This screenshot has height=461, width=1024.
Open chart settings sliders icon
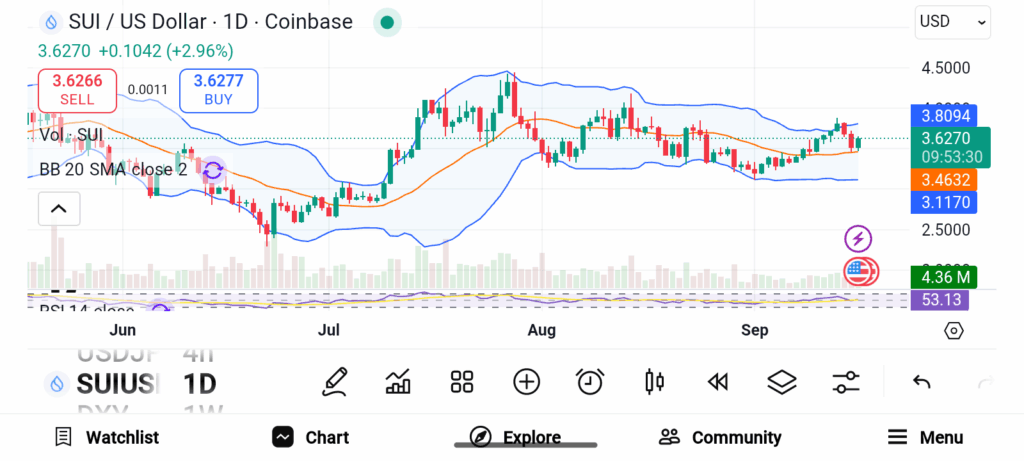click(x=846, y=381)
